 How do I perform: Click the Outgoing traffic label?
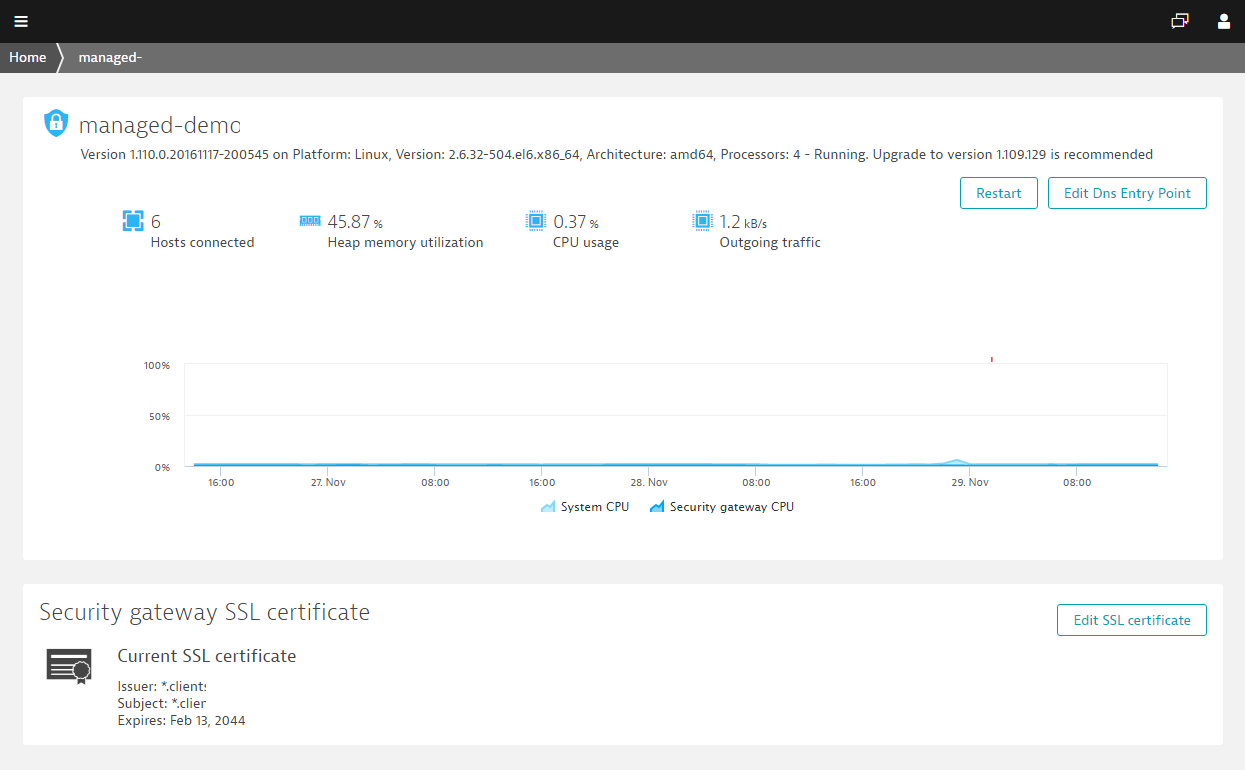tap(770, 242)
